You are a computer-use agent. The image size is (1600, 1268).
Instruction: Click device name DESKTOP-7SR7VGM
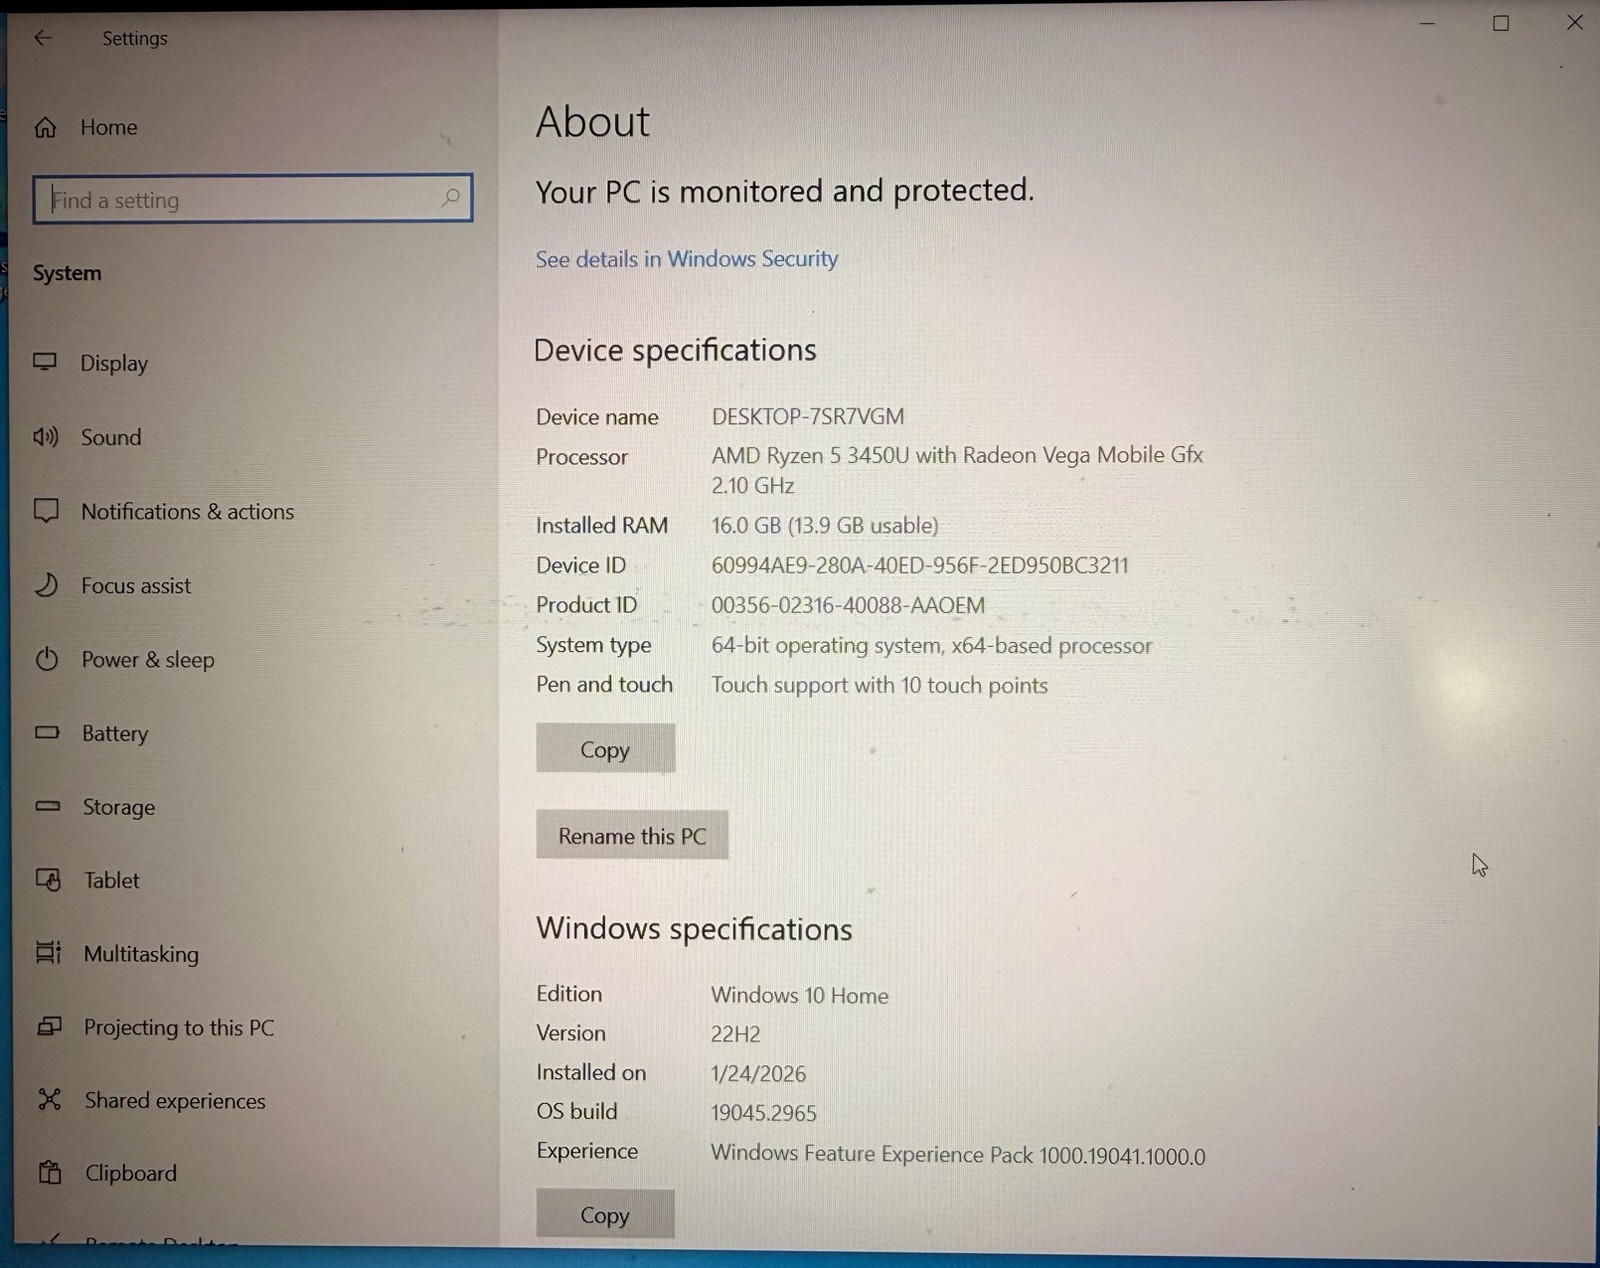click(808, 416)
